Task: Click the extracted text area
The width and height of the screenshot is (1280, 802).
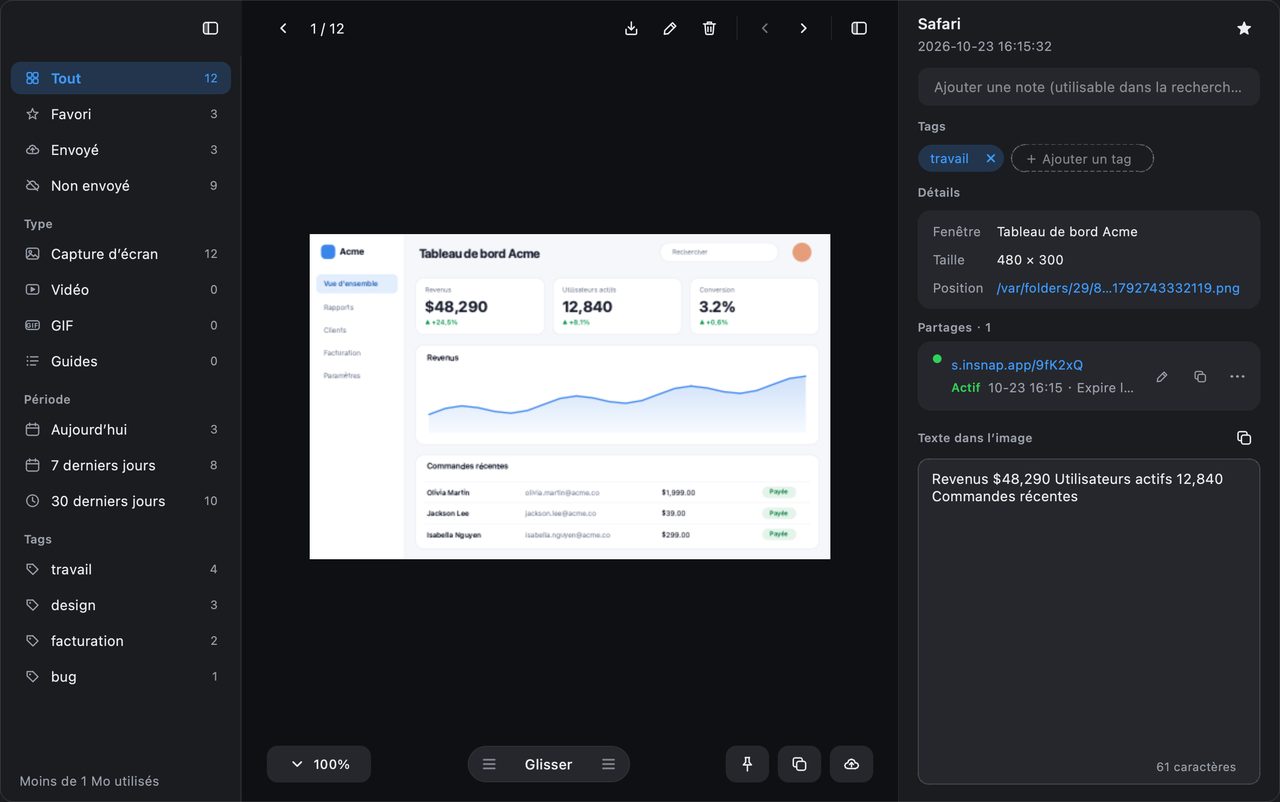Action: 1088,621
